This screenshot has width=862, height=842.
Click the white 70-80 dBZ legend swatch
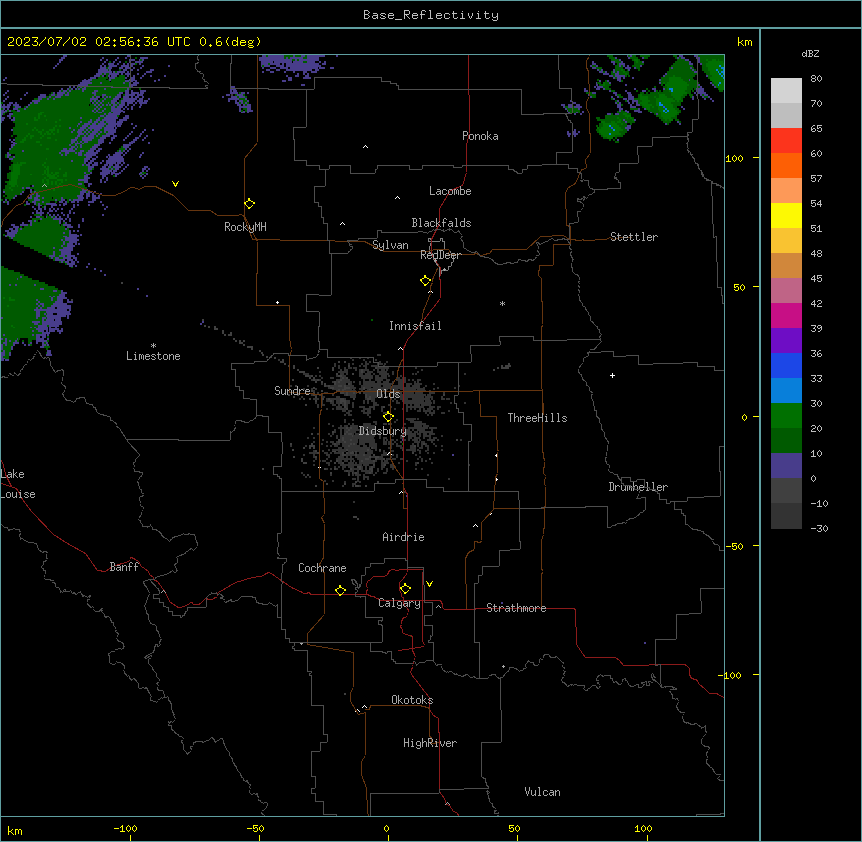pyautogui.click(x=786, y=91)
